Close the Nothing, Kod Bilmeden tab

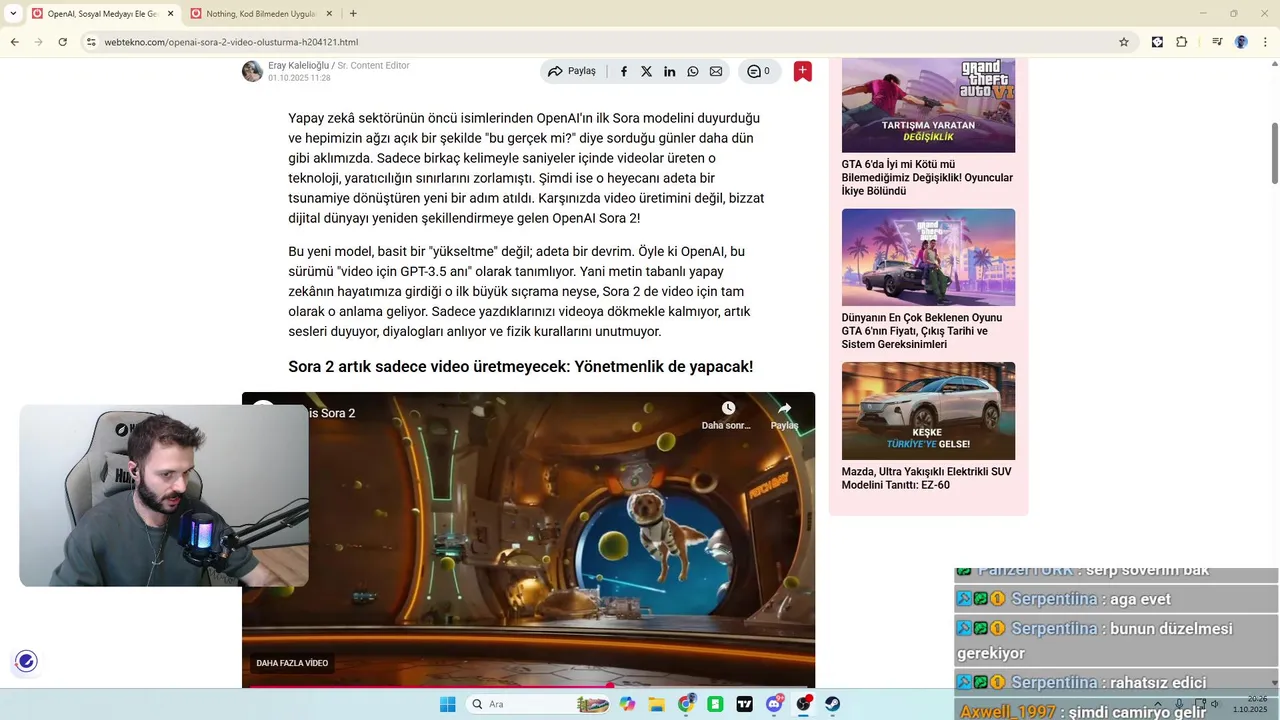[x=328, y=14]
